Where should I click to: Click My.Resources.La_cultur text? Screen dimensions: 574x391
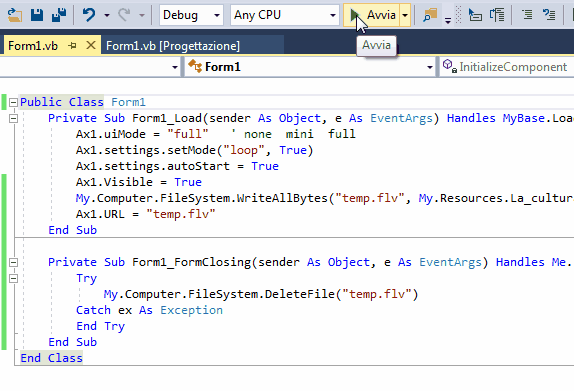[x=496, y=198]
